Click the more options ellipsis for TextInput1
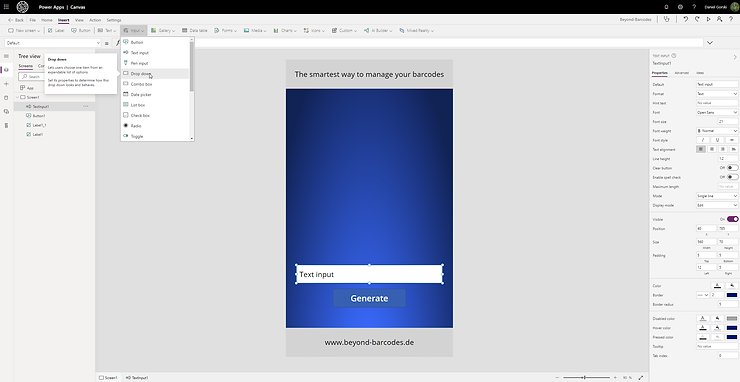740x382 pixels. [x=85, y=106]
